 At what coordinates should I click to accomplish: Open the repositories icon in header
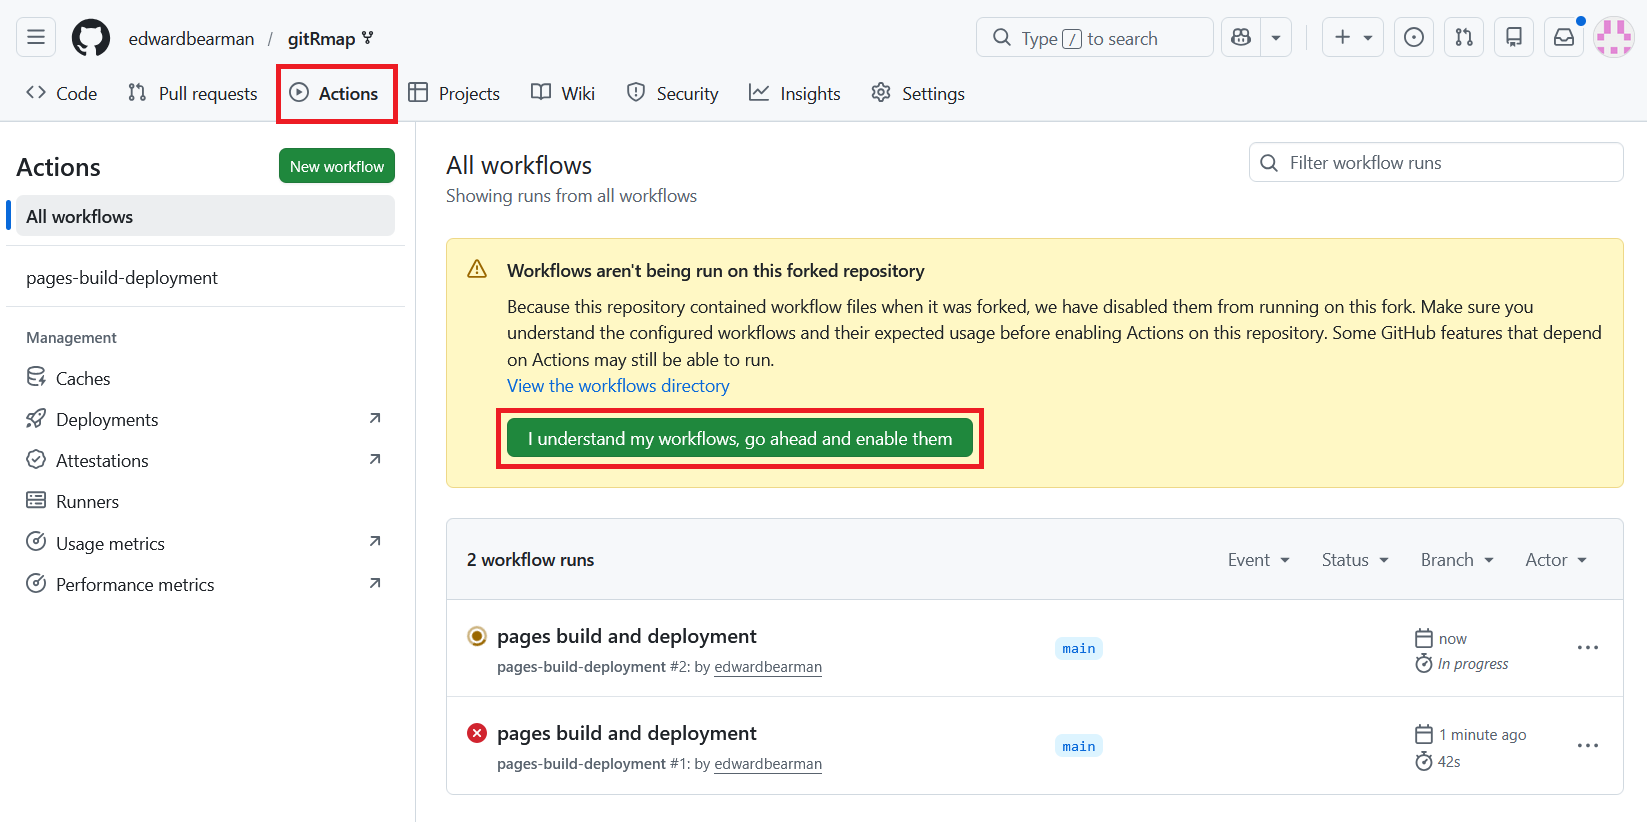pos(1513,38)
